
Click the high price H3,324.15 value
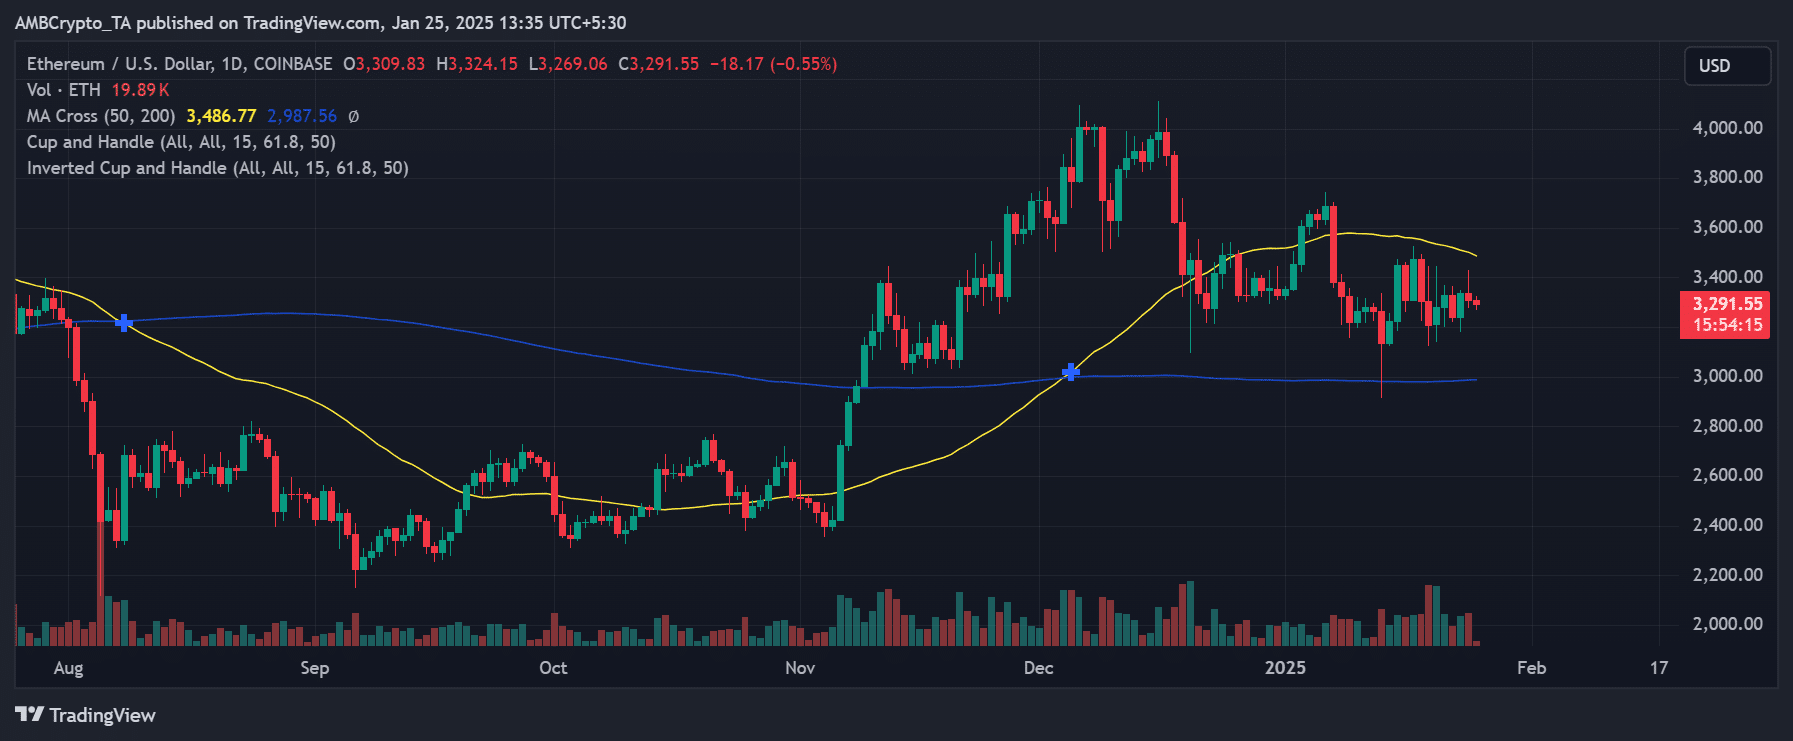tap(477, 64)
